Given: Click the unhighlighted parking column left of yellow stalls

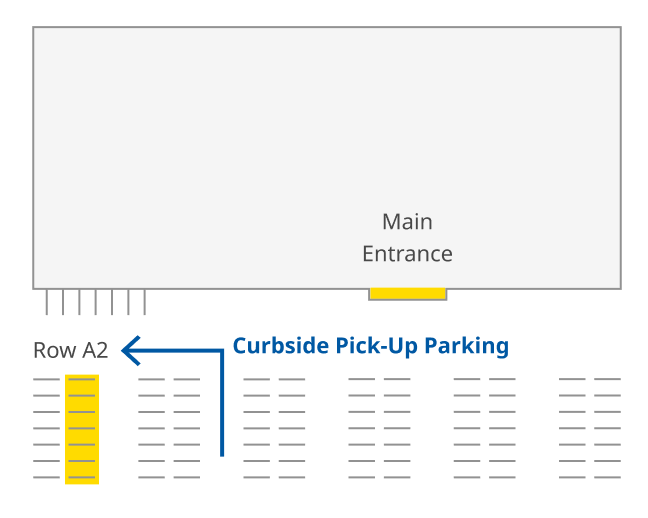Looking at the screenshot, I should coord(47,429).
